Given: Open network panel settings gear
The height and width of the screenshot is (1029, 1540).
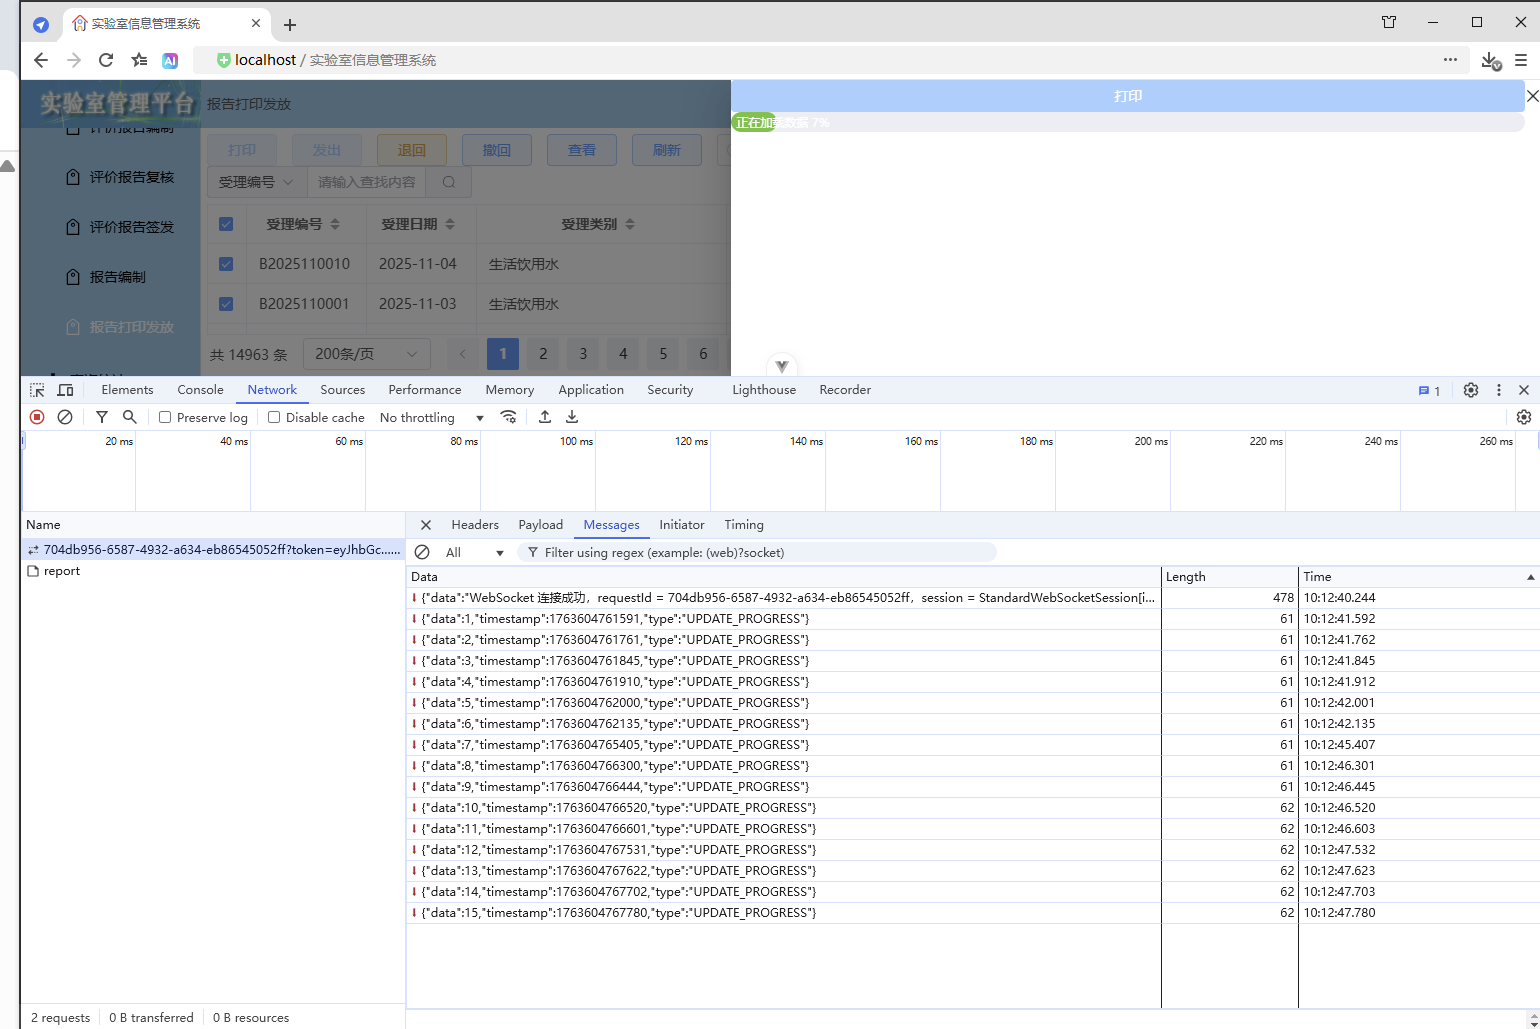Looking at the screenshot, I should [1524, 417].
